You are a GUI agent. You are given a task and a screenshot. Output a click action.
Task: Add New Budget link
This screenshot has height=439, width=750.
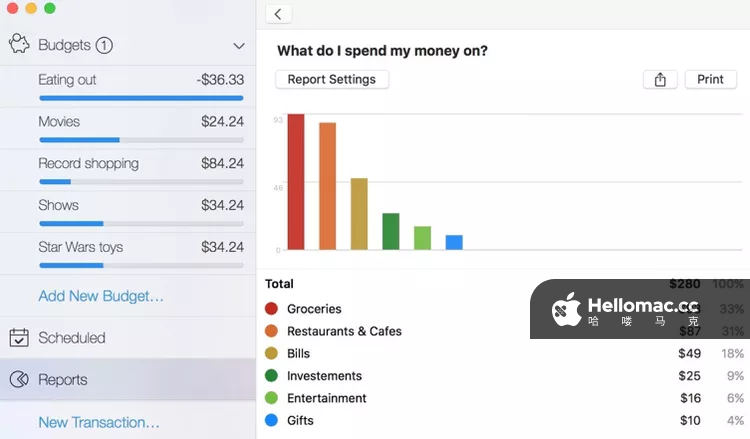click(101, 296)
